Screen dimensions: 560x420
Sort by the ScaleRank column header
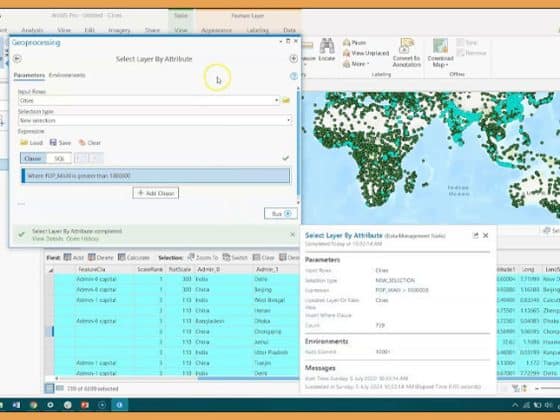click(x=150, y=269)
